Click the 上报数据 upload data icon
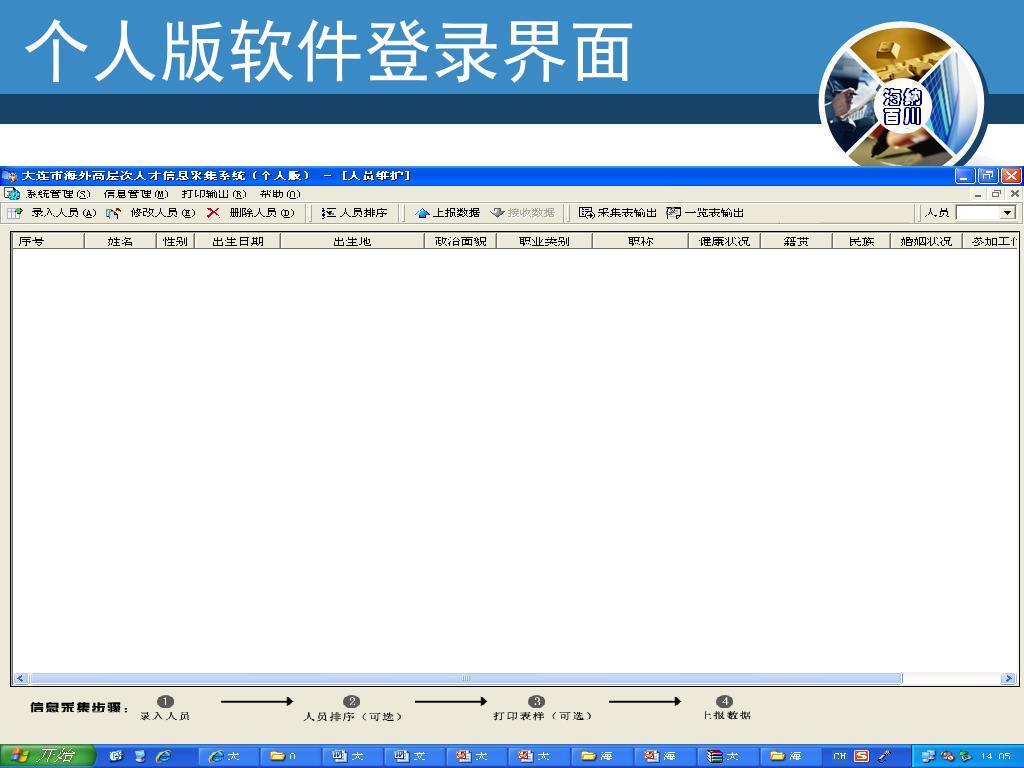 [422, 213]
